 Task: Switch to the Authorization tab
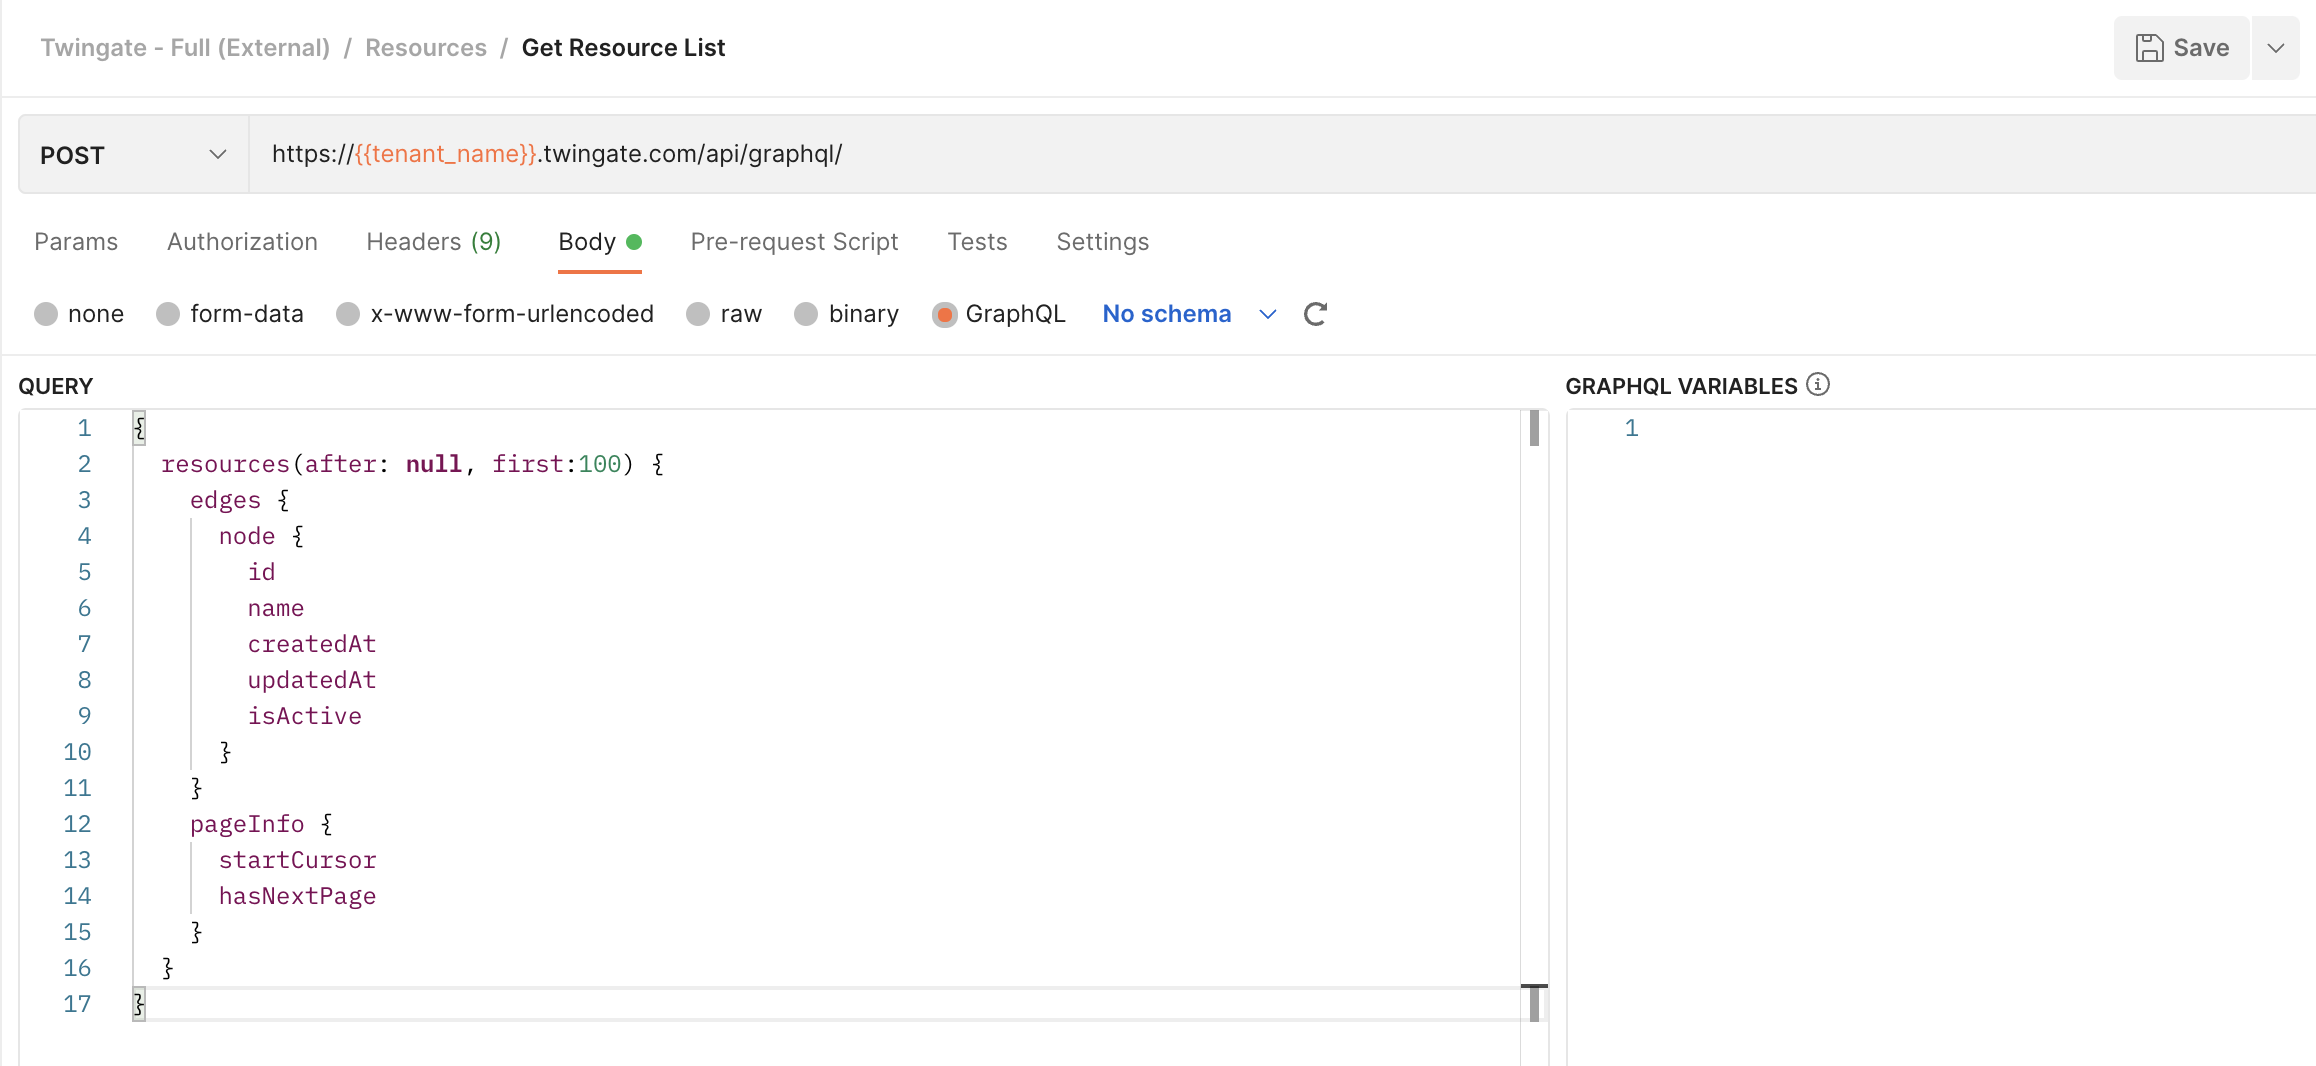pos(242,242)
